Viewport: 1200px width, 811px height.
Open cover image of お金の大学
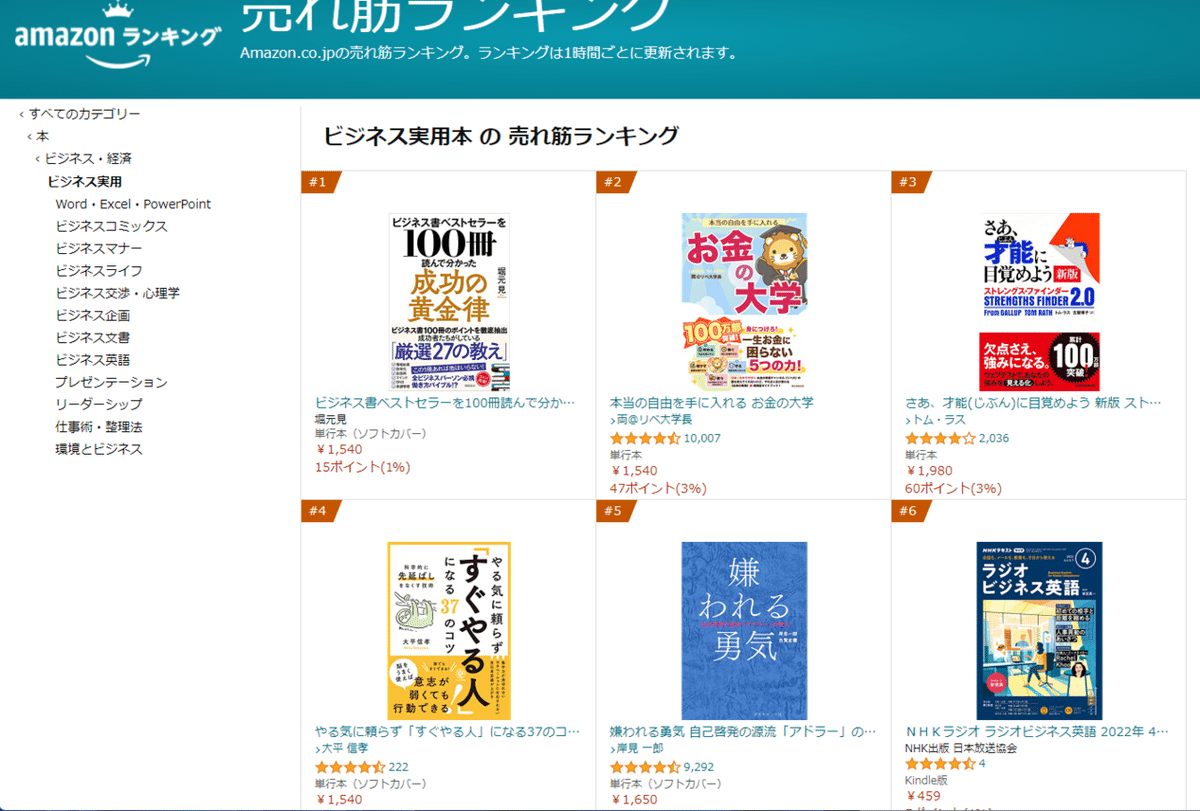tap(744, 301)
